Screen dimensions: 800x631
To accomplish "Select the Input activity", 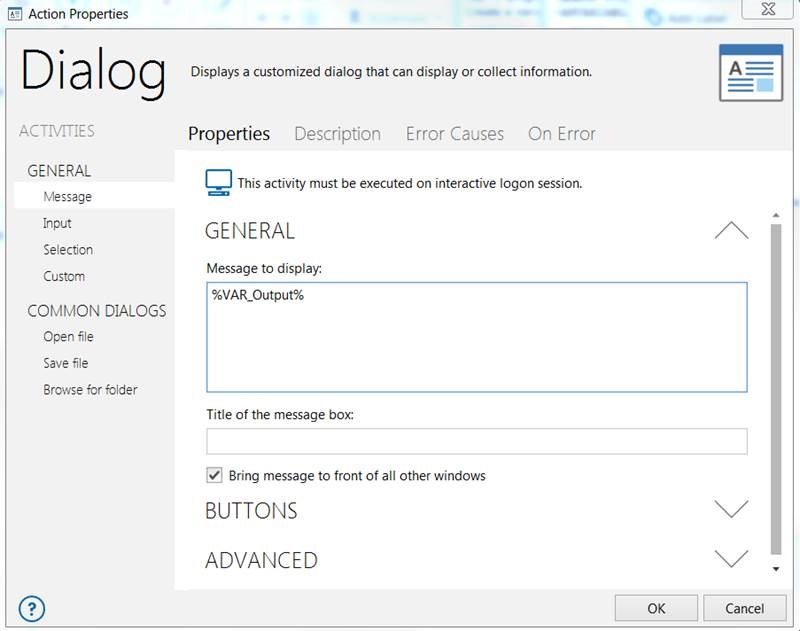I will pos(57,223).
